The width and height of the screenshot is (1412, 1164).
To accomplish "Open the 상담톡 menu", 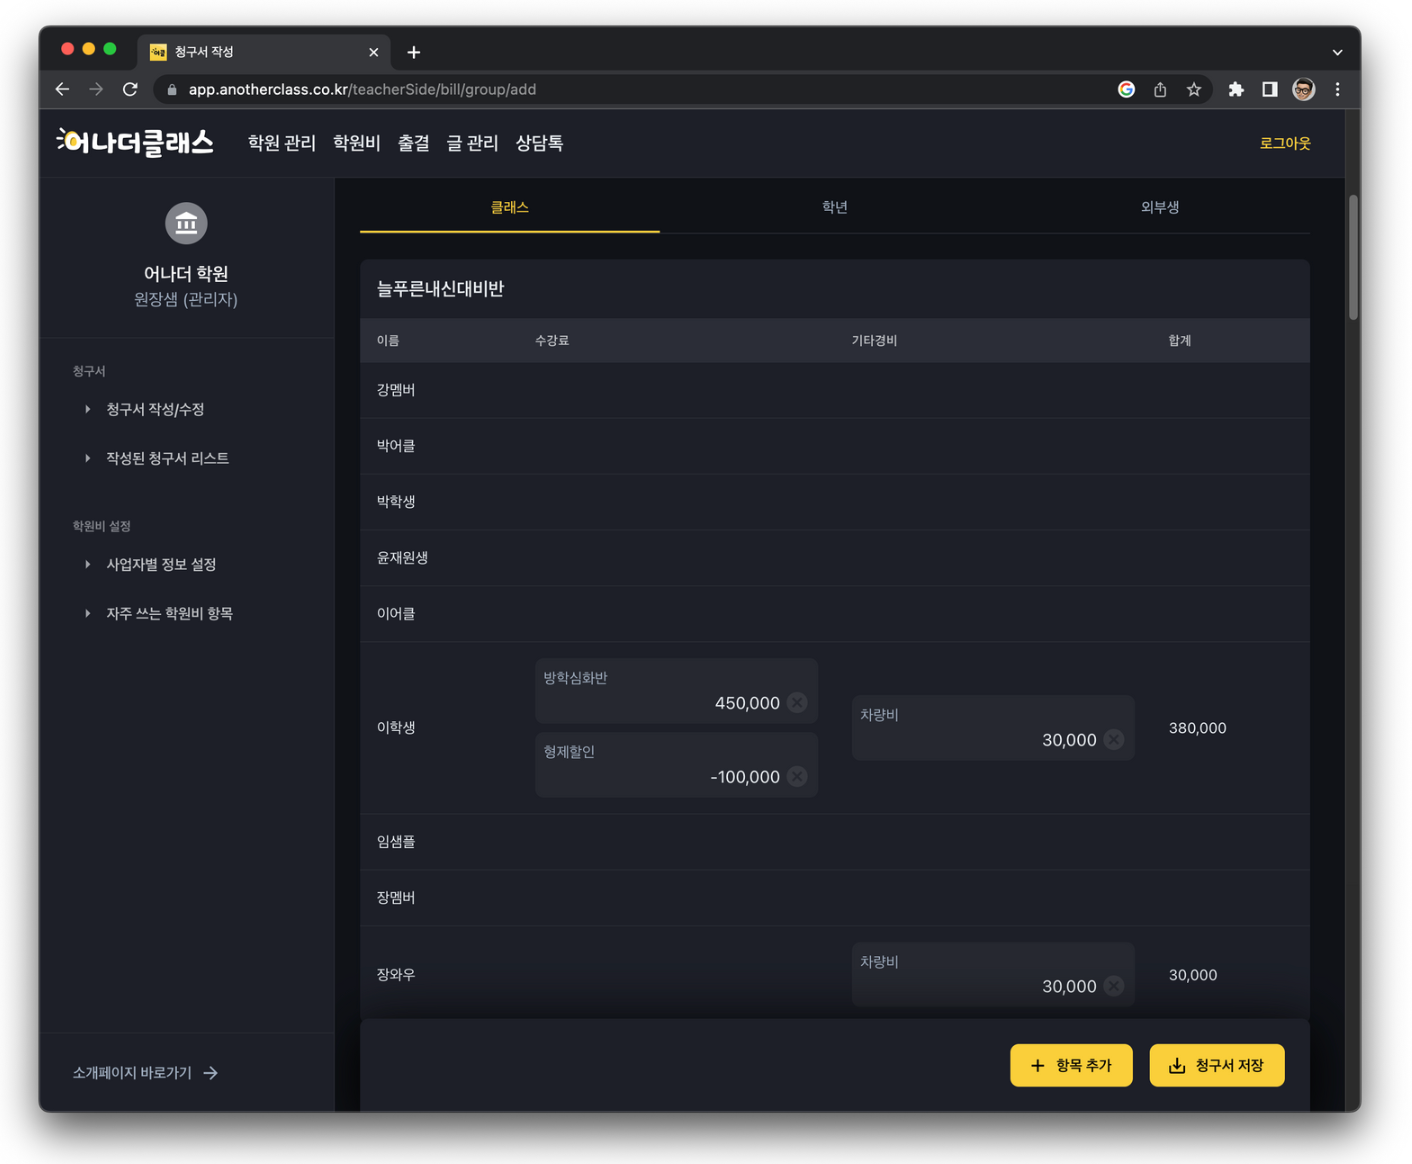I will (540, 143).
